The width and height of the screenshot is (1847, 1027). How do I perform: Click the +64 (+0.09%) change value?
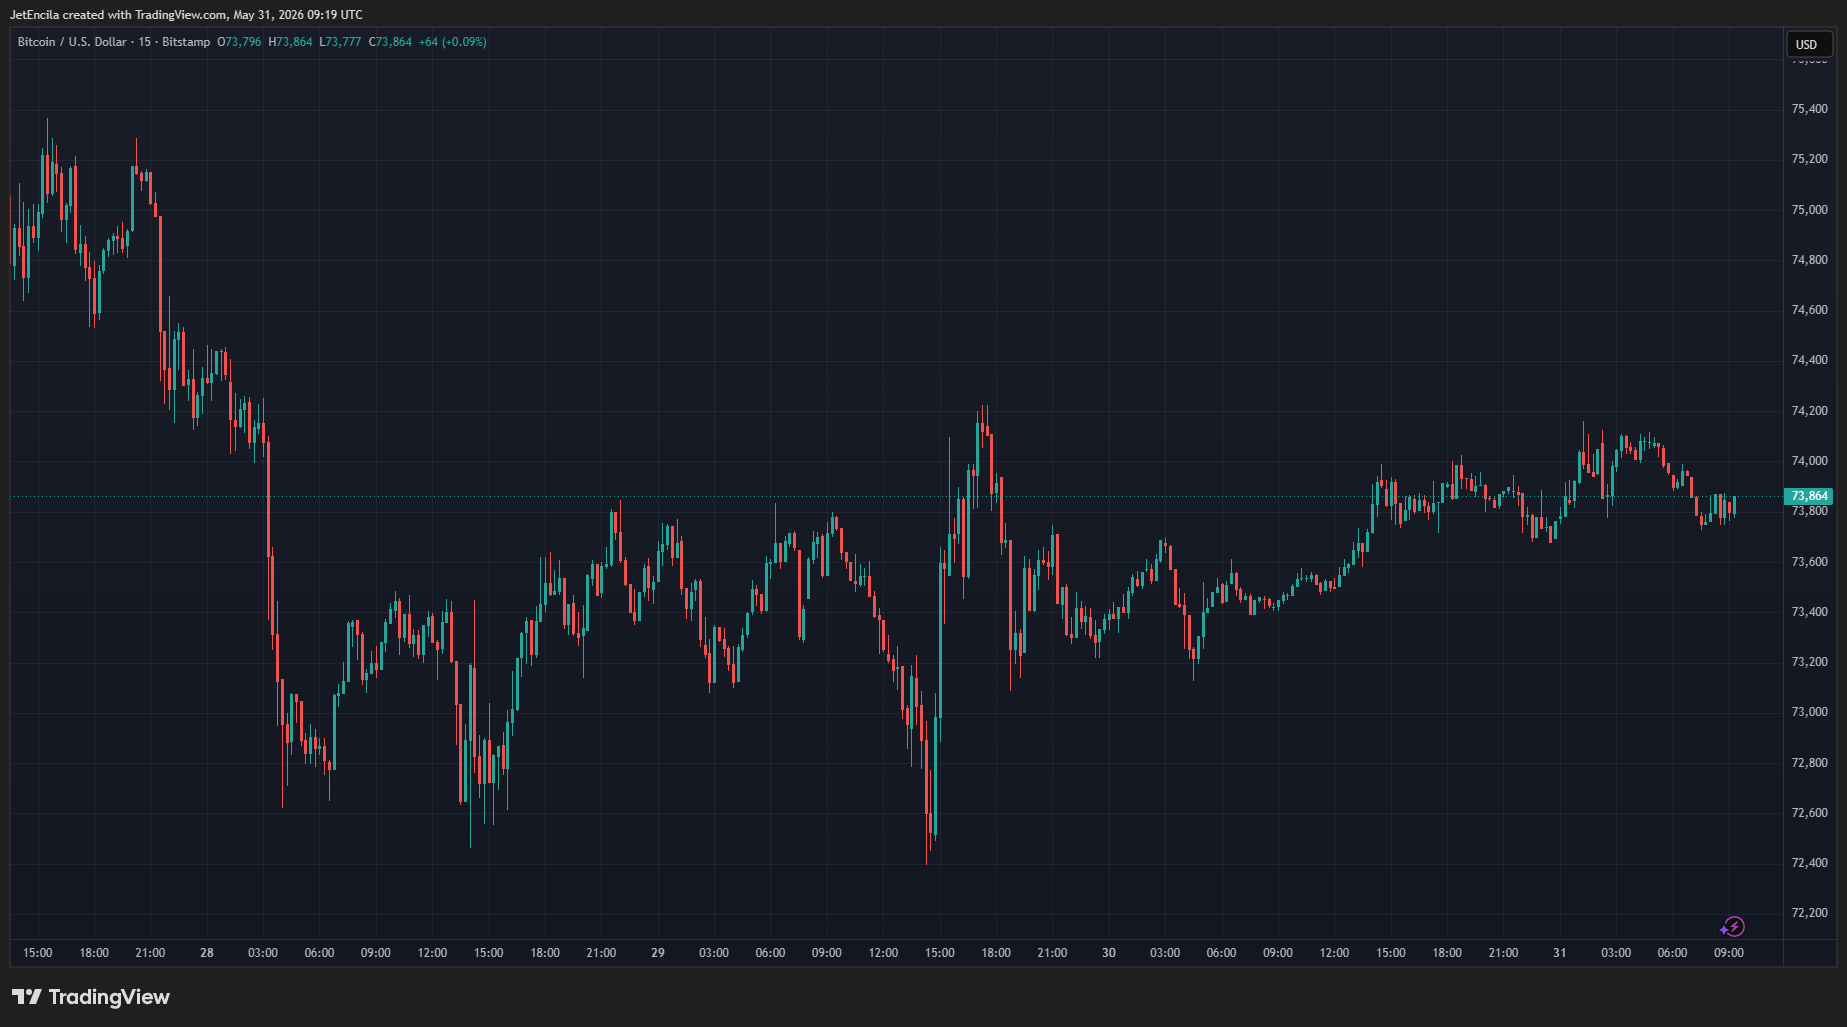[x=453, y=42]
